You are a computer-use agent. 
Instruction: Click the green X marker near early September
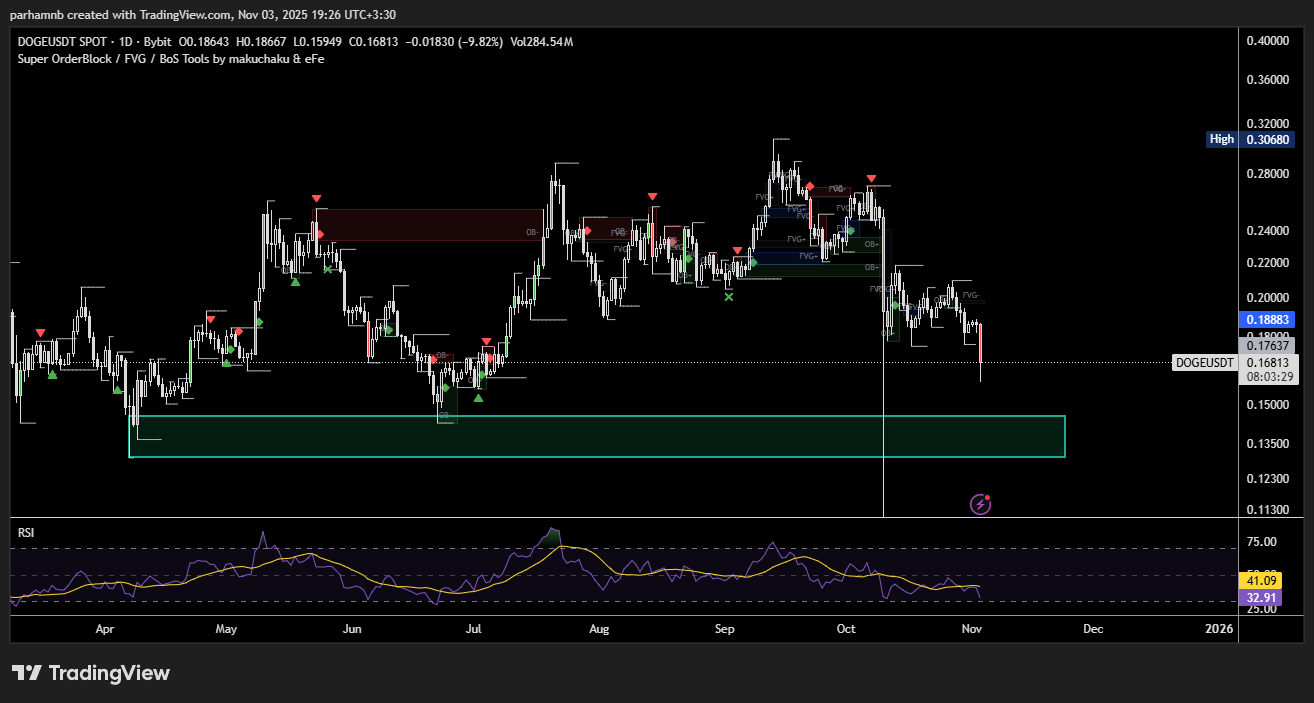click(x=728, y=297)
